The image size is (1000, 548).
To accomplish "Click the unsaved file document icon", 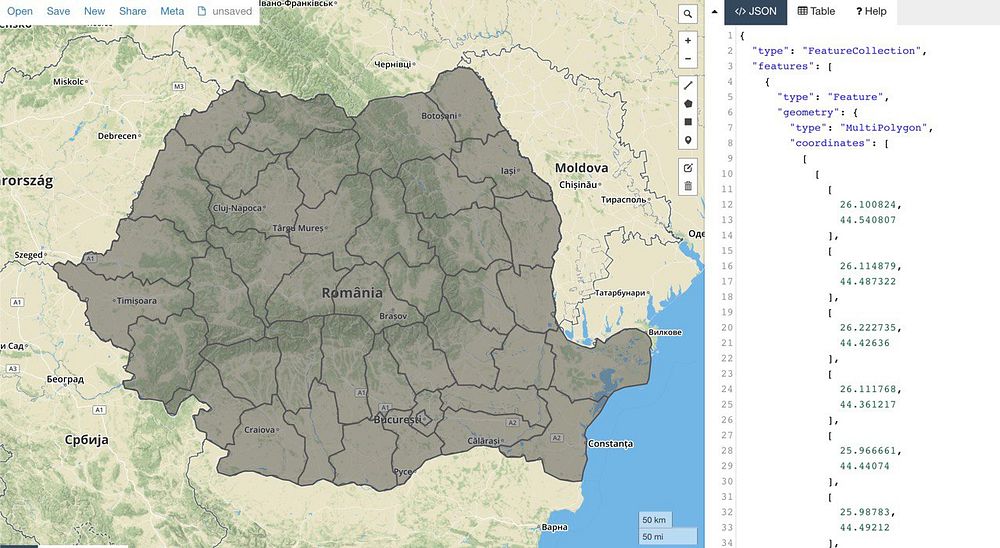I will (x=202, y=11).
